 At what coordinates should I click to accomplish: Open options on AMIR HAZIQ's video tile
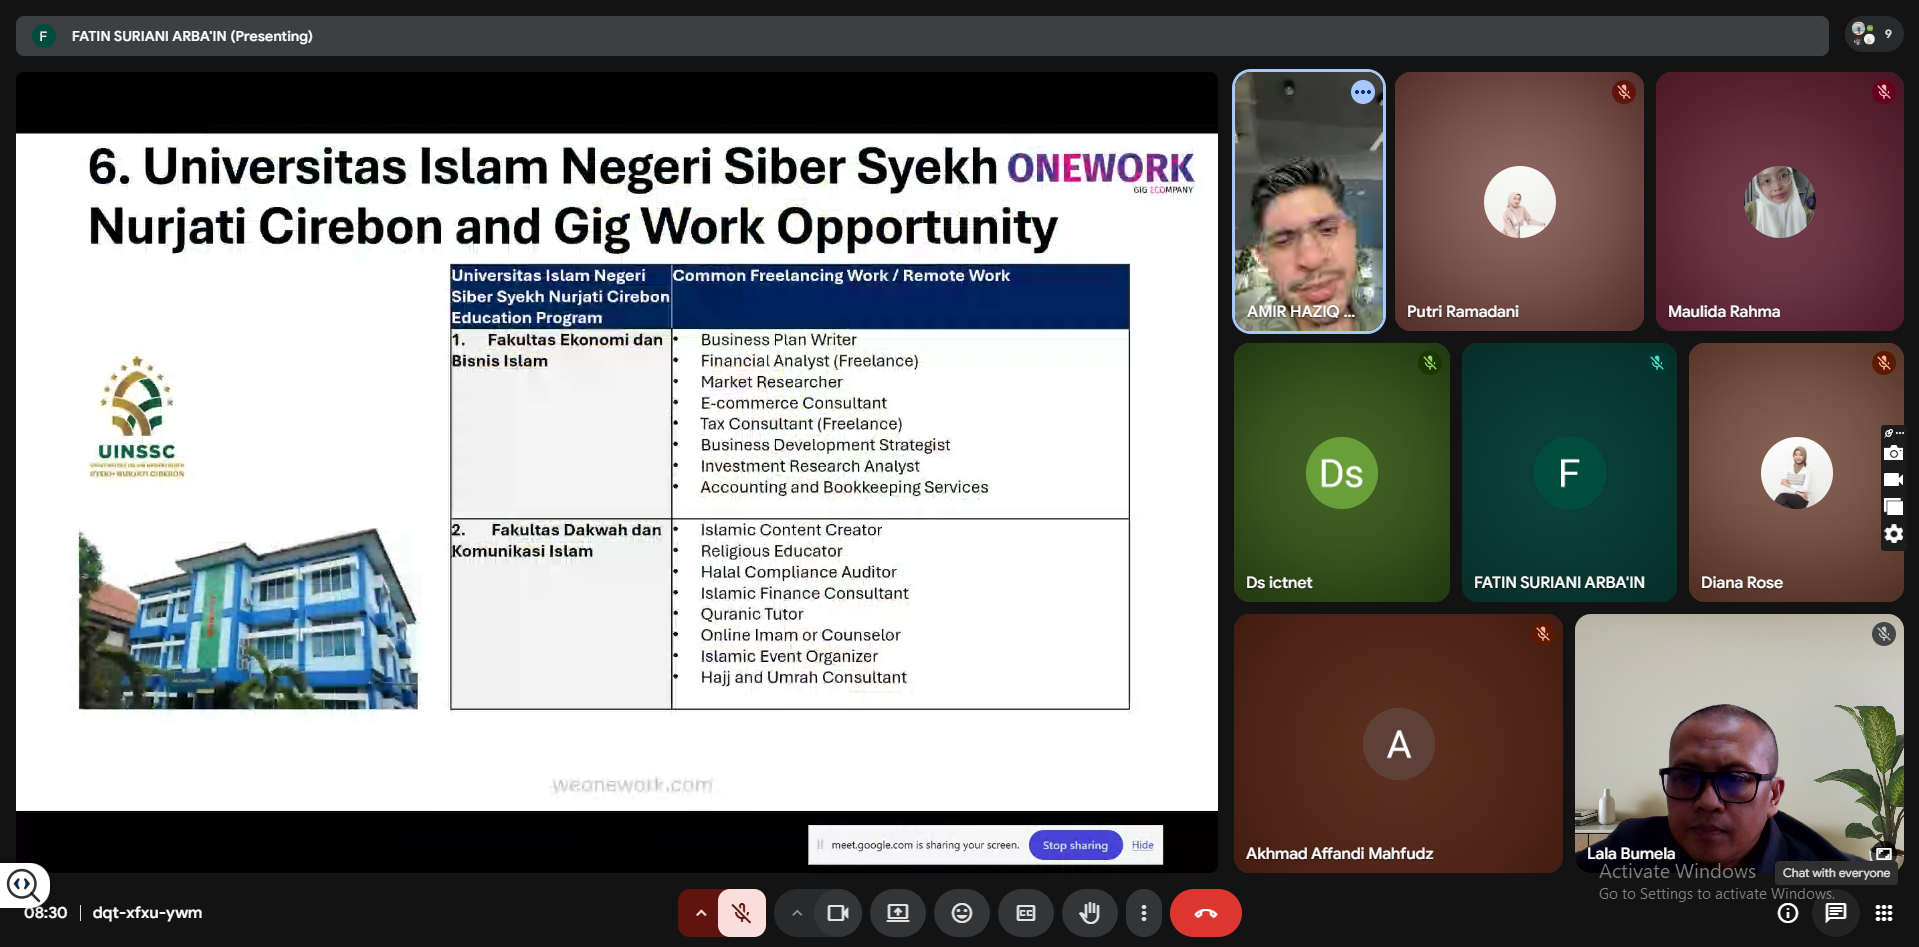click(1362, 92)
